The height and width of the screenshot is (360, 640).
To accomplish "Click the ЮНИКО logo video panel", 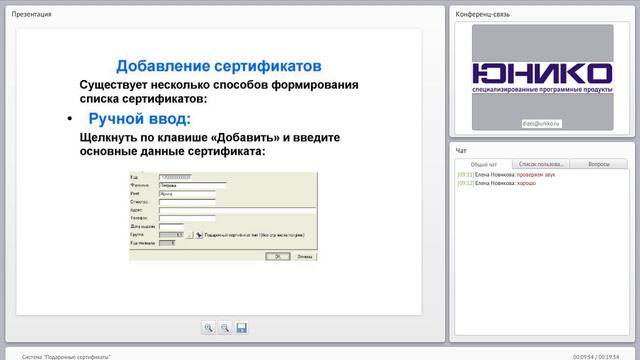I will point(542,77).
